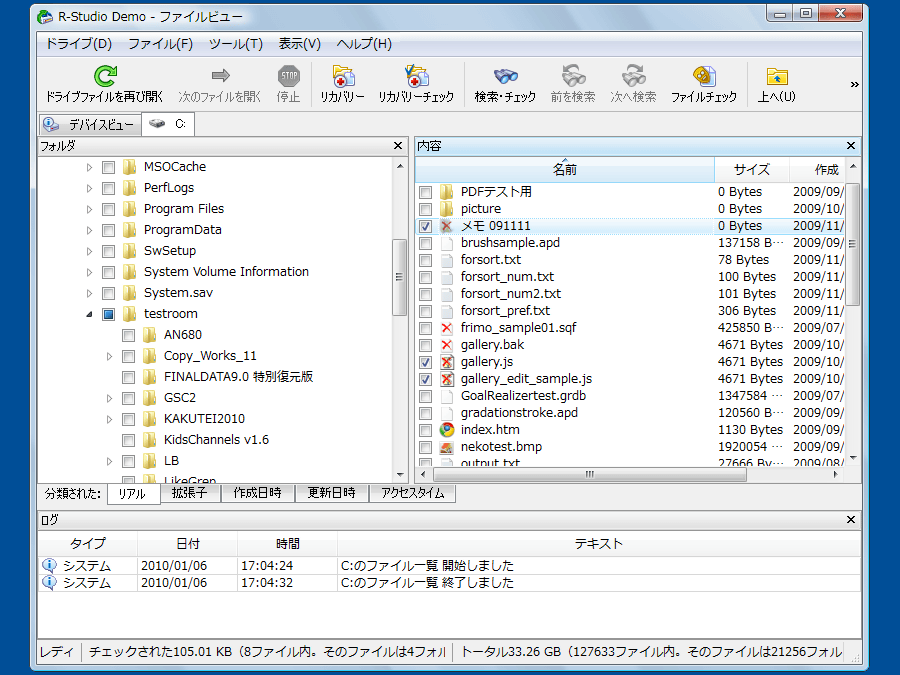Open the ツール(T) menu
Viewport: 900px width, 675px height.
coord(235,44)
